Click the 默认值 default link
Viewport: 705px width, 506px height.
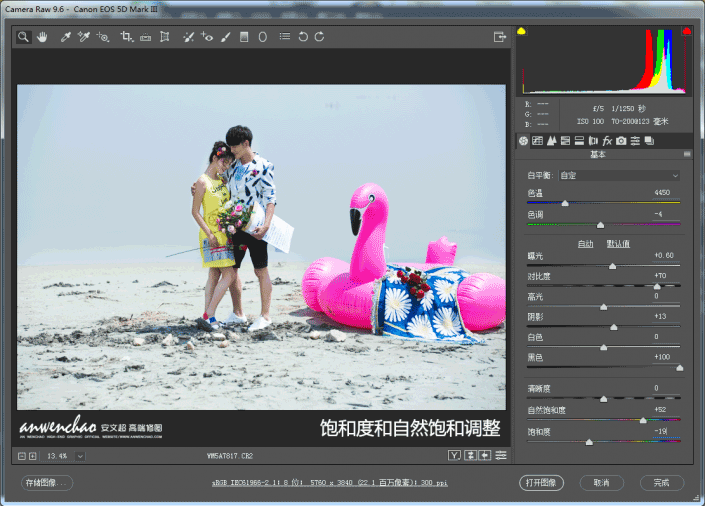click(x=618, y=244)
